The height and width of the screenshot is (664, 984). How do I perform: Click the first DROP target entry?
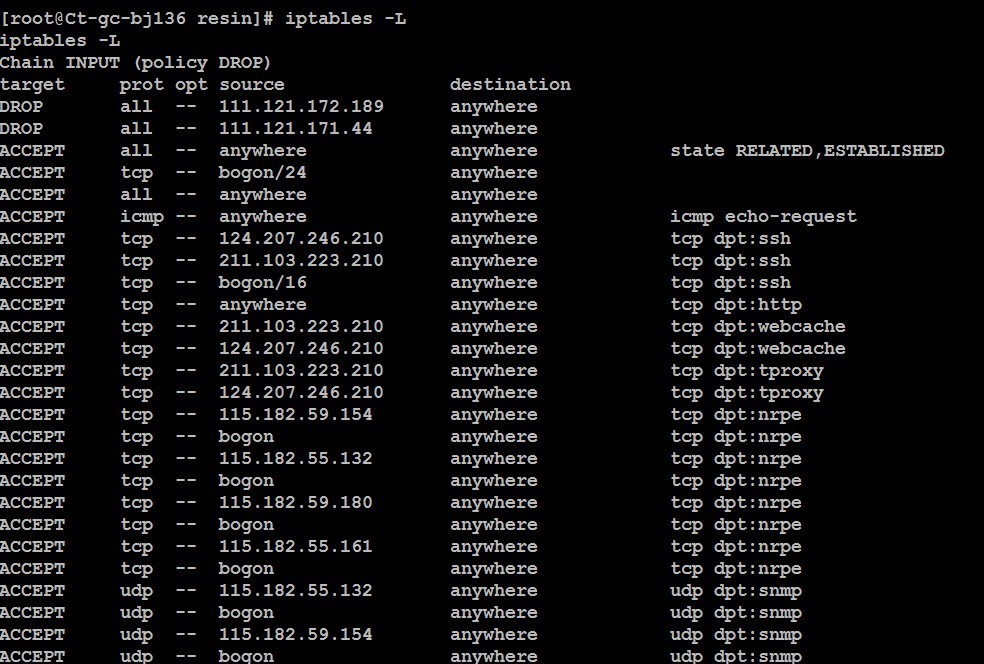pos(21,106)
